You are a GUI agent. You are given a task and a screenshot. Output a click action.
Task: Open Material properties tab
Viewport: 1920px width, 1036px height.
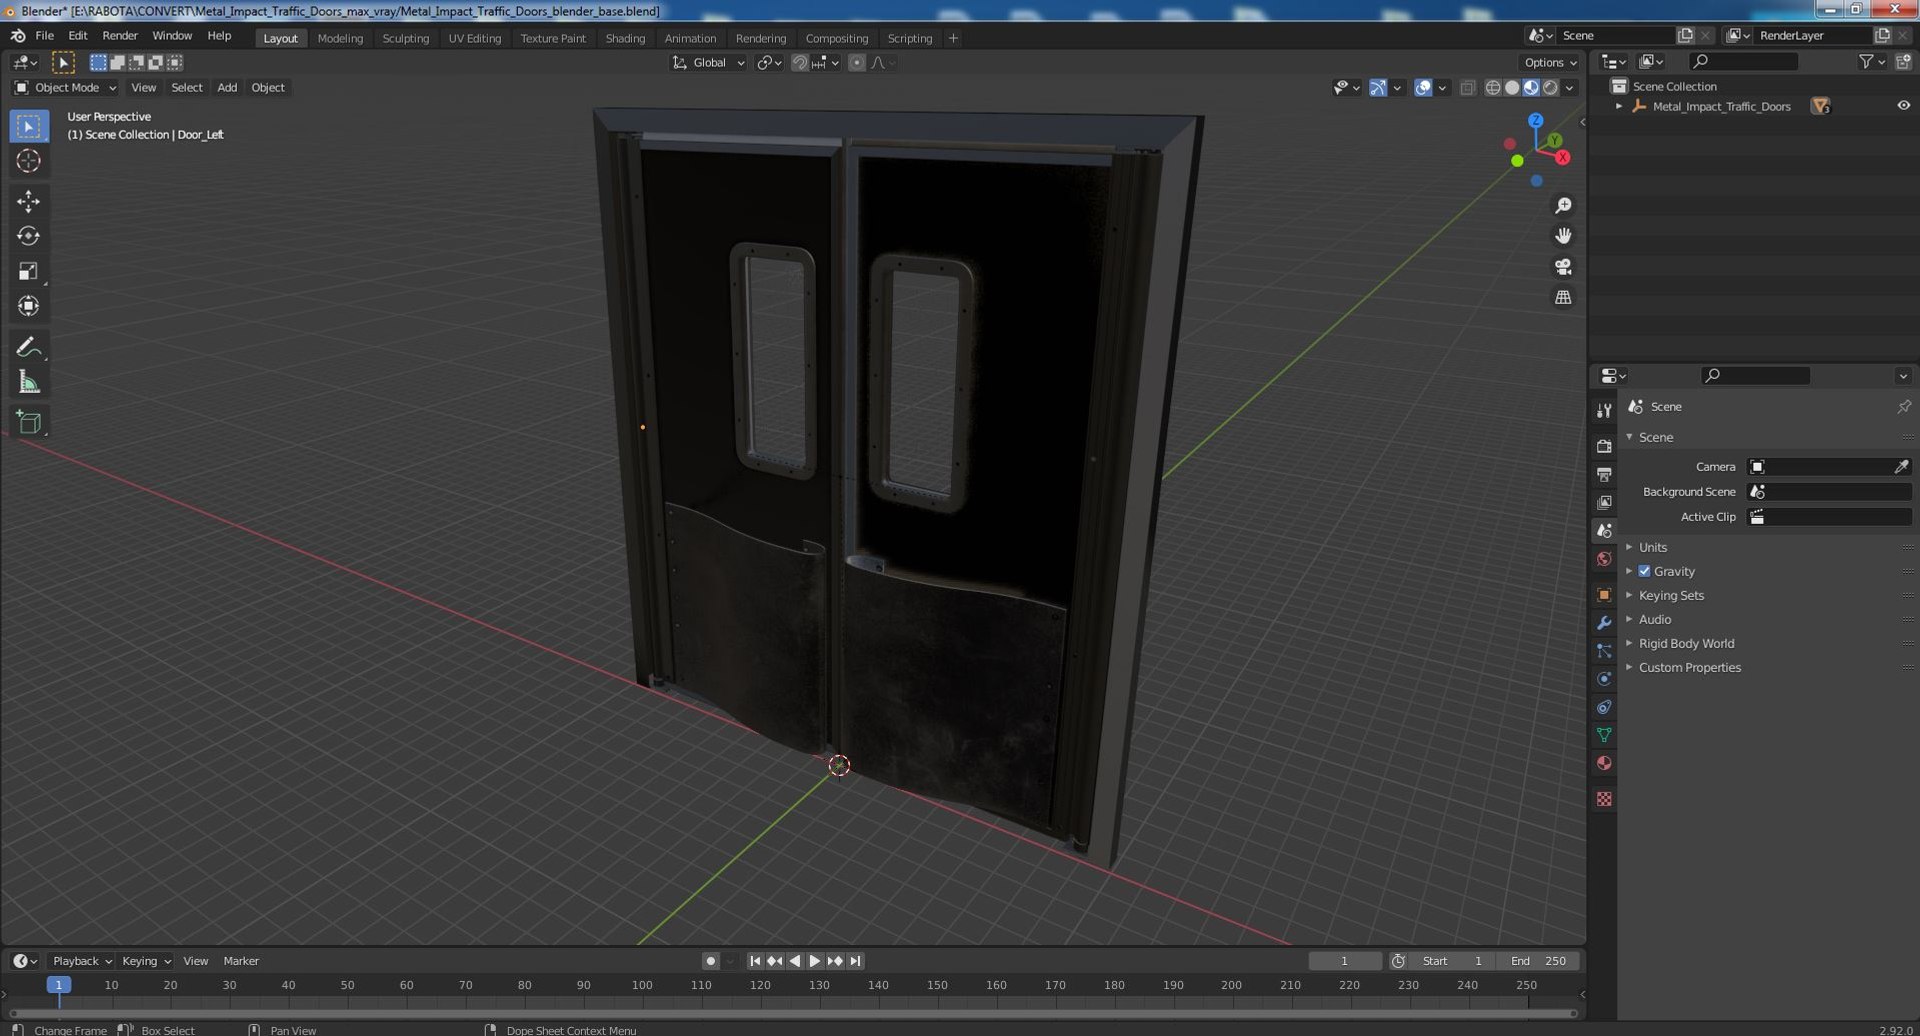[1604, 763]
